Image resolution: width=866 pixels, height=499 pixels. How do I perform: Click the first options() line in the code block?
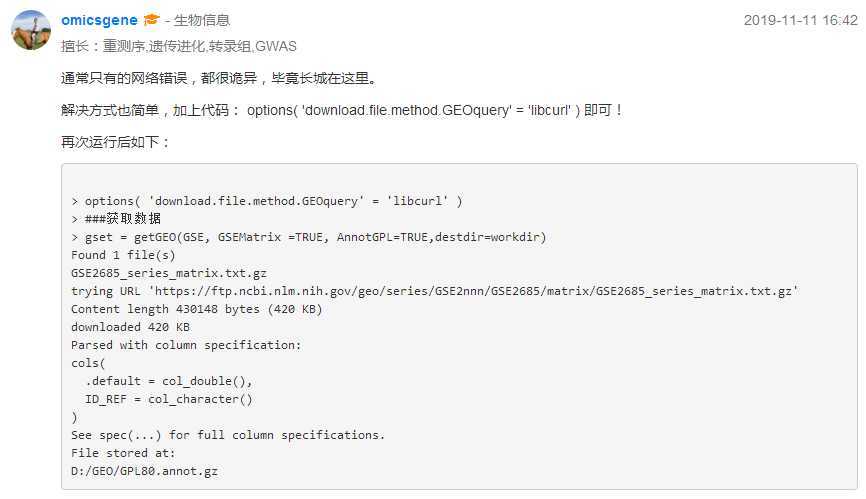(x=267, y=201)
